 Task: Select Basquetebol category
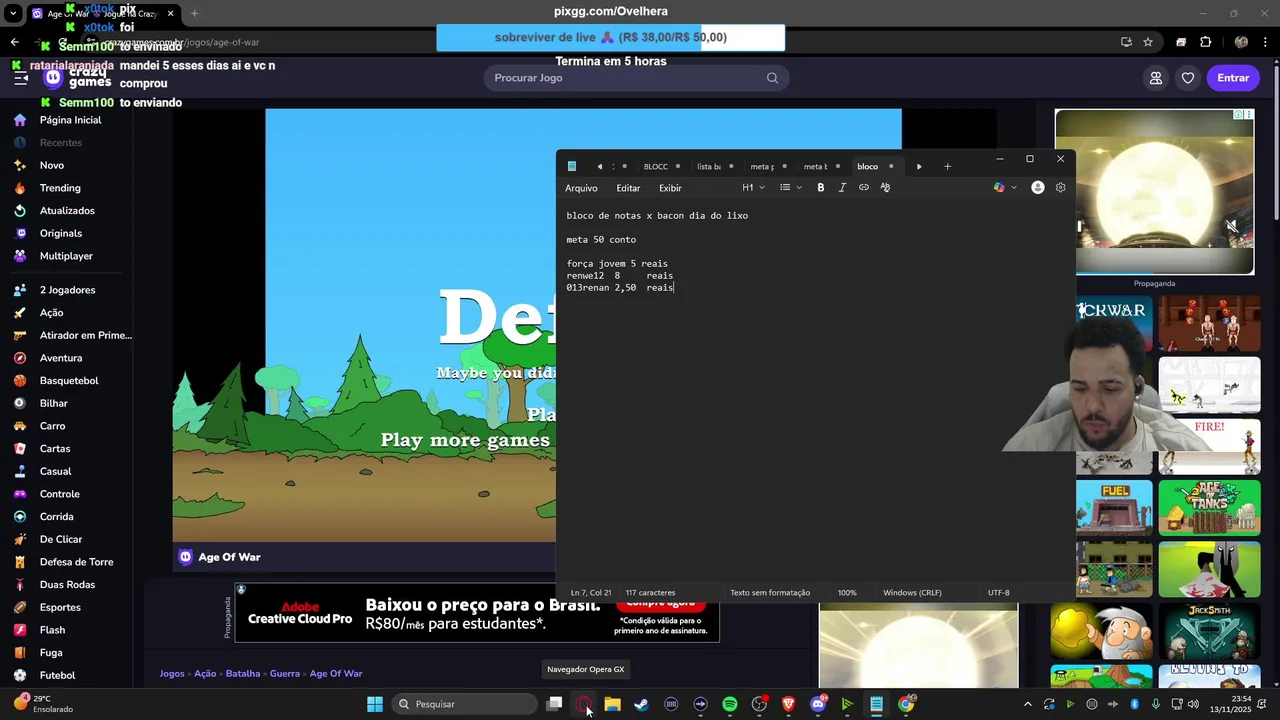coord(69,381)
